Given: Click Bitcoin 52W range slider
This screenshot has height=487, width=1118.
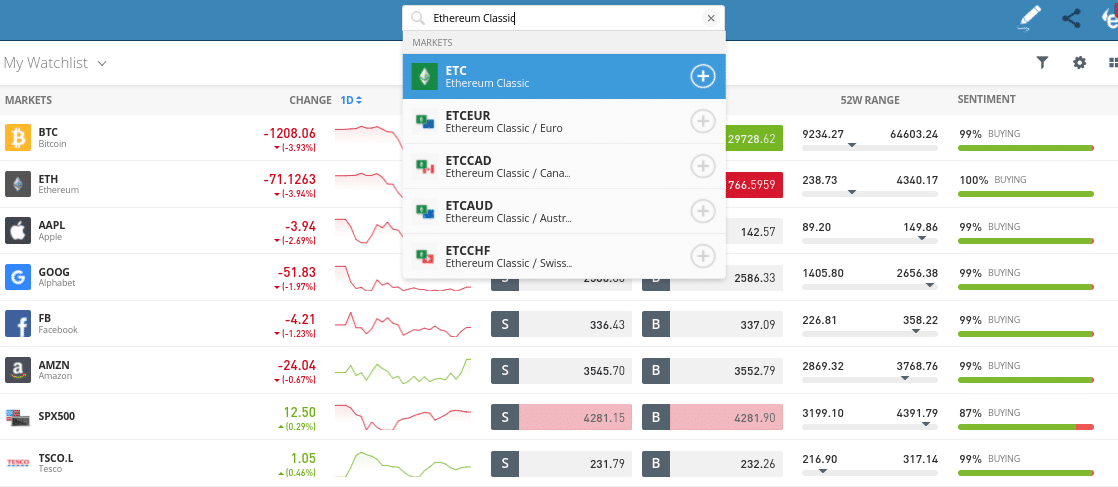Looking at the screenshot, I should tap(870, 147).
